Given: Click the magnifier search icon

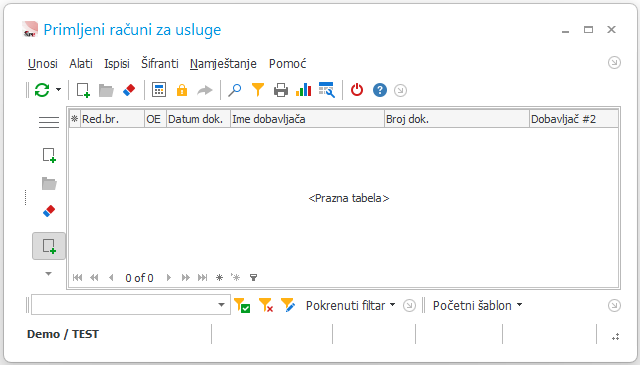Looking at the screenshot, I should coord(235,90).
